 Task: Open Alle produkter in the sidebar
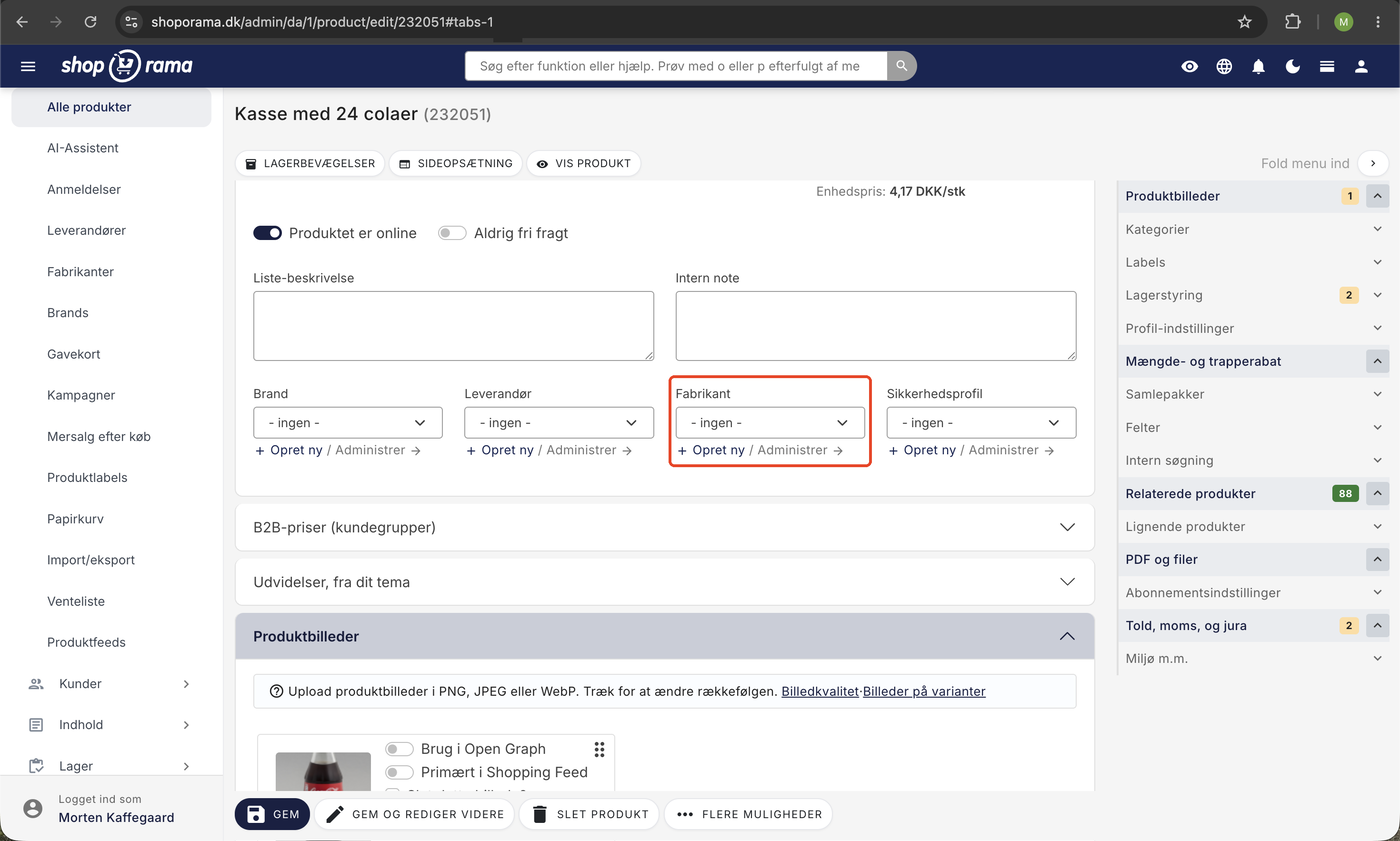(x=111, y=107)
